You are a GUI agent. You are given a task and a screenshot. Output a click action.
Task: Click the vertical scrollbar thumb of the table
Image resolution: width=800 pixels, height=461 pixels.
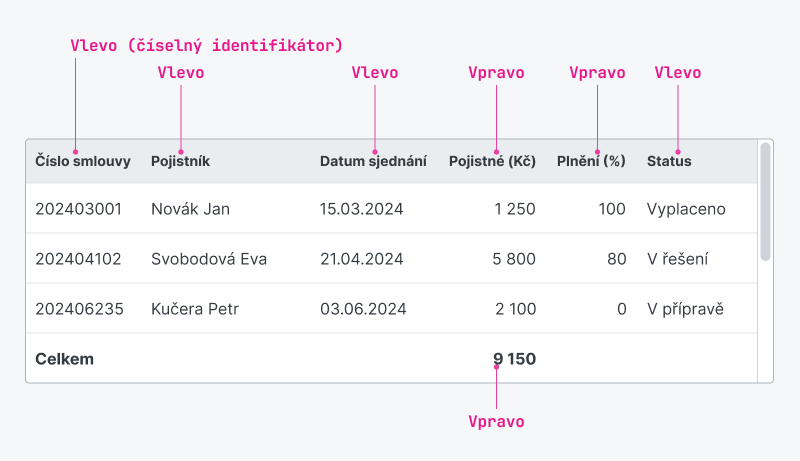point(765,202)
